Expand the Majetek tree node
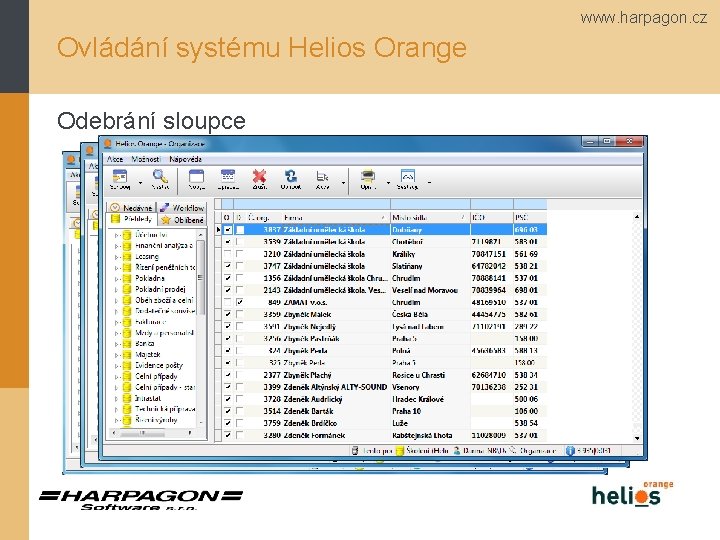720x540 pixels. click(x=117, y=355)
